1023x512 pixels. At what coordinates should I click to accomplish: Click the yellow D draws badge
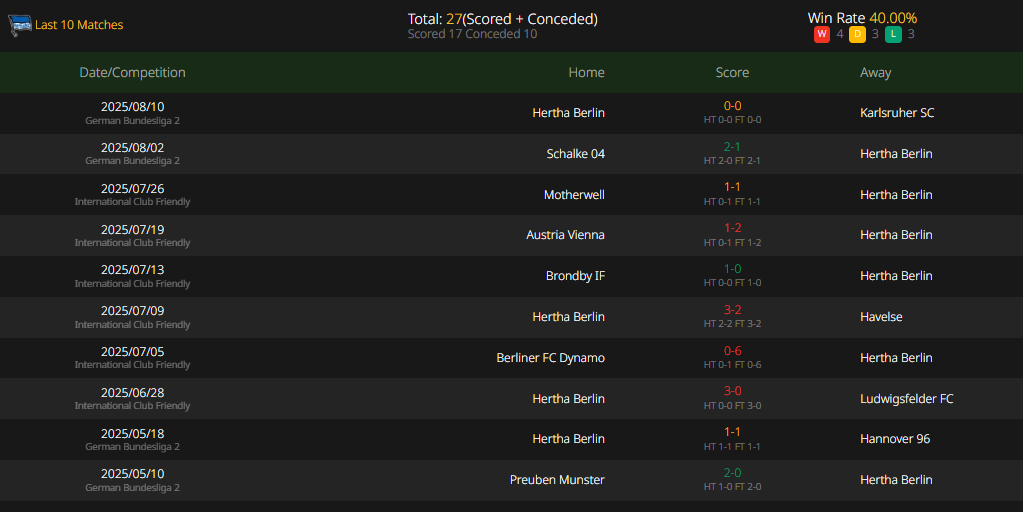857,34
